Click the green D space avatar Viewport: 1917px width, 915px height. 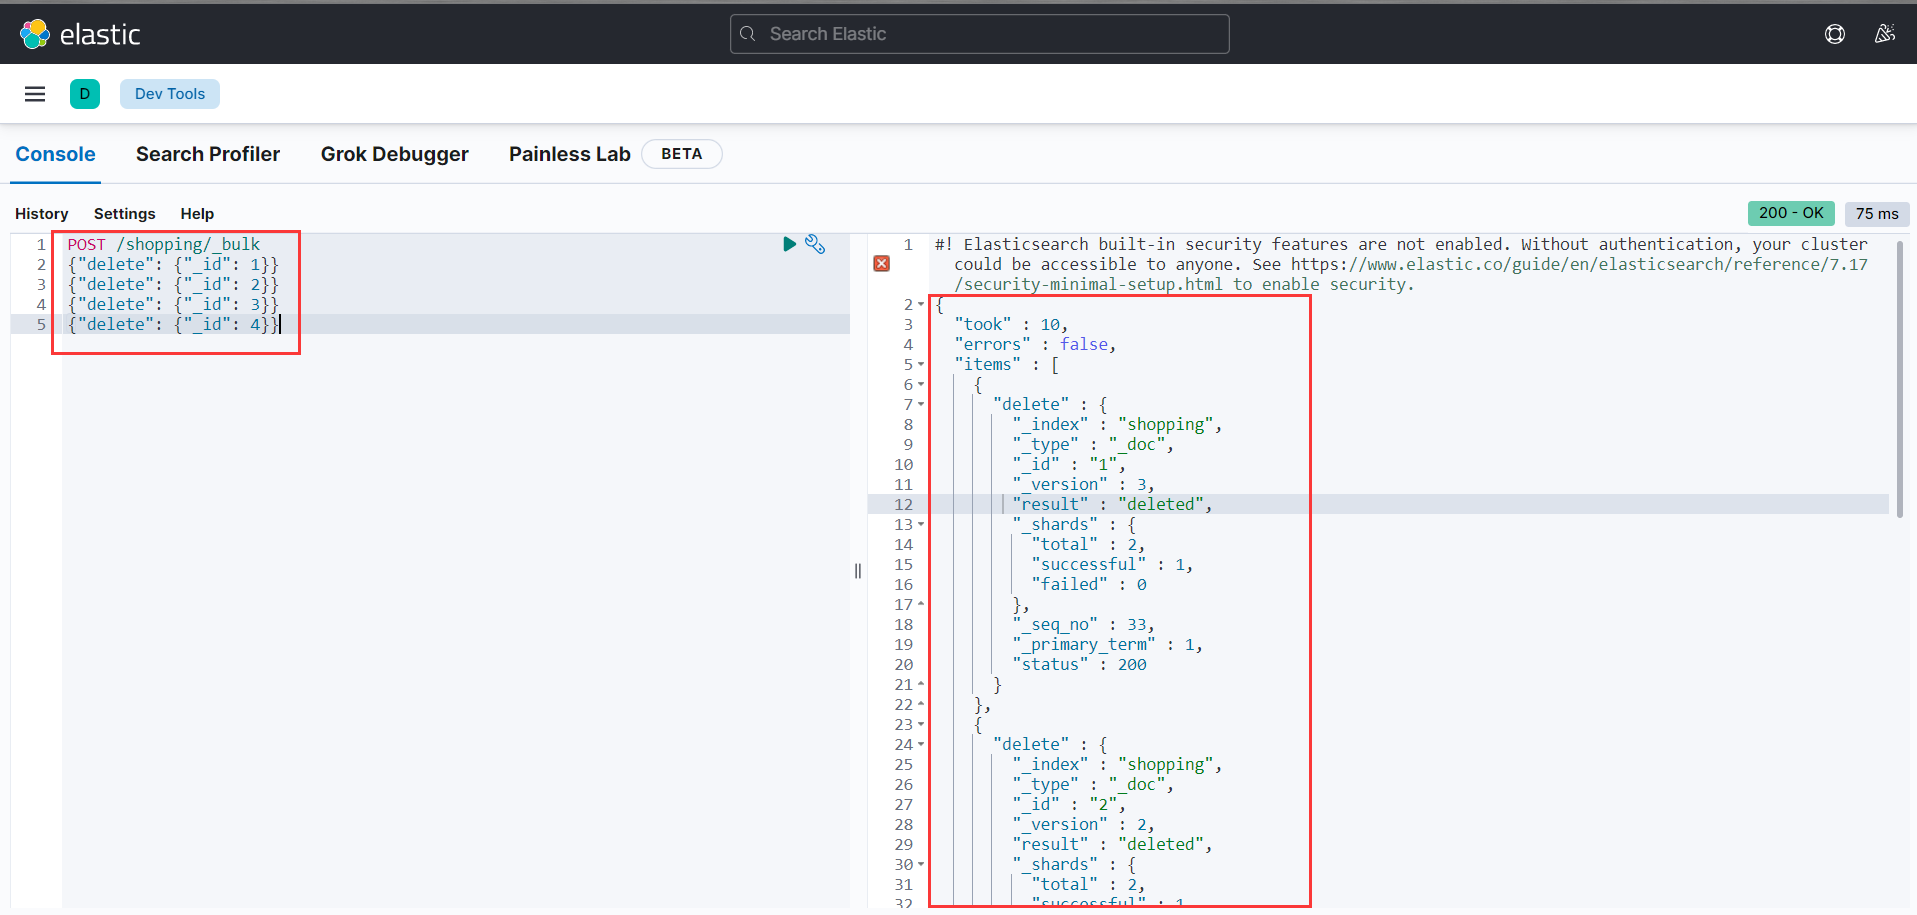pyautogui.click(x=85, y=94)
